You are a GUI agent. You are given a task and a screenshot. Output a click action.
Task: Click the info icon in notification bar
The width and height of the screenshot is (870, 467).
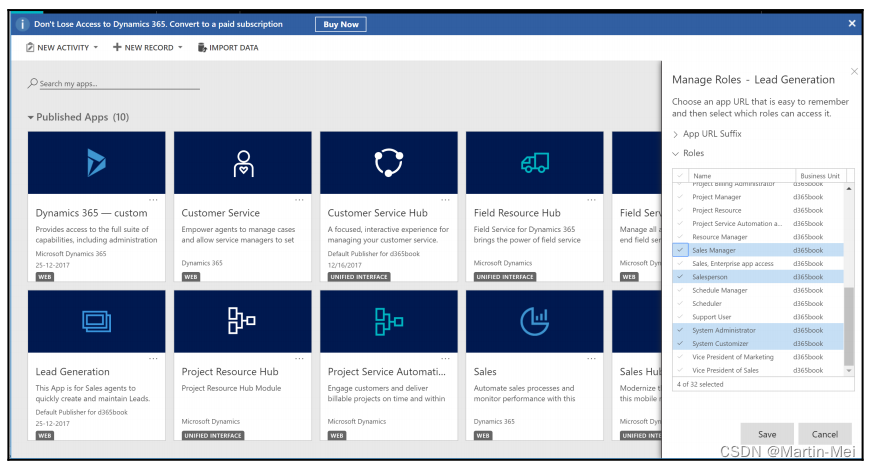tap(22, 24)
